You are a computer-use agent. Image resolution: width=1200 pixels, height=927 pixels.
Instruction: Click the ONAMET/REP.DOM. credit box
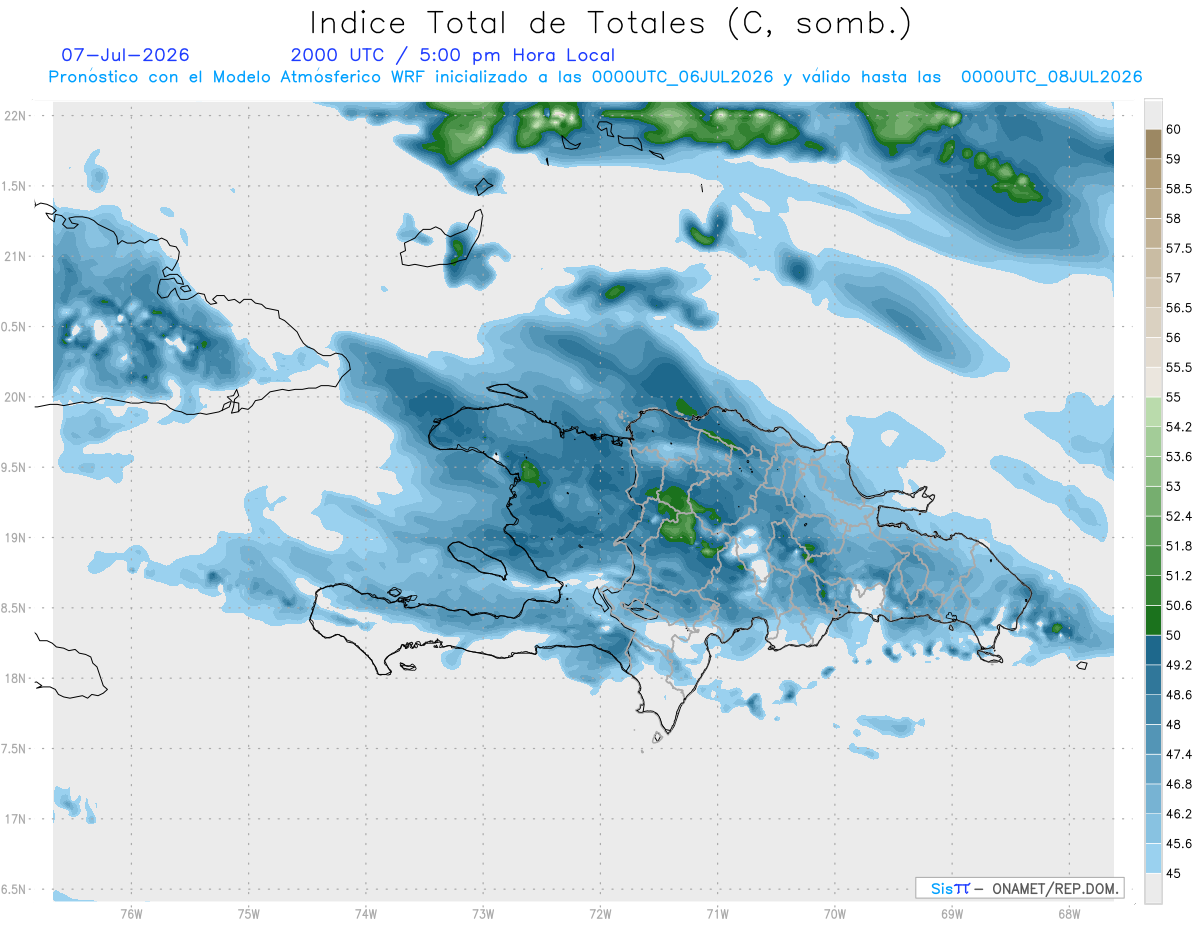1019,888
